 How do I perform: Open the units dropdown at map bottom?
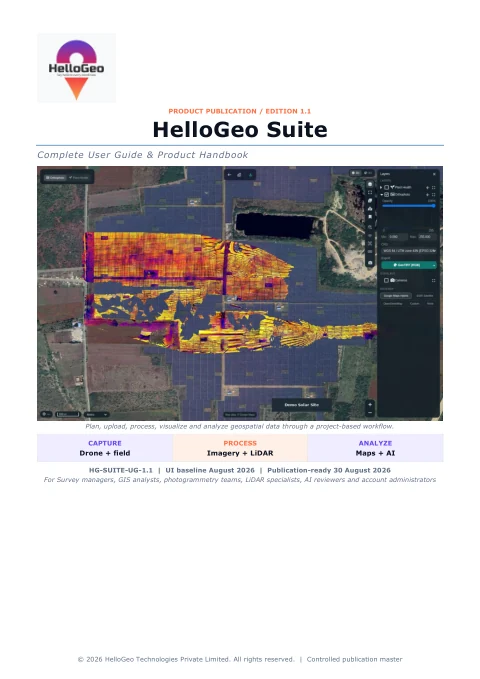point(96,414)
